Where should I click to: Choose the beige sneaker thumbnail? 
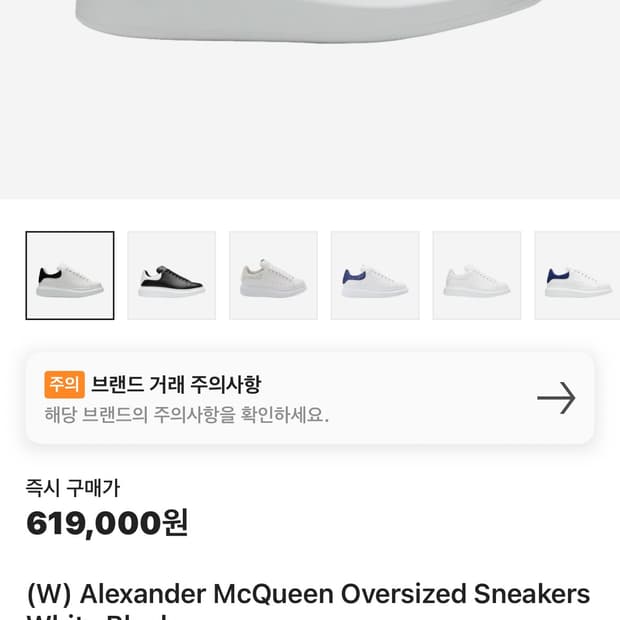(273, 276)
